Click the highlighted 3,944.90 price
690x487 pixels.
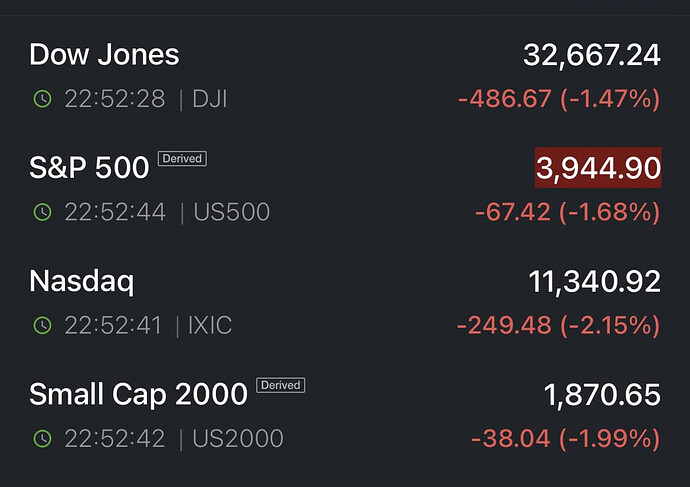click(598, 168)
